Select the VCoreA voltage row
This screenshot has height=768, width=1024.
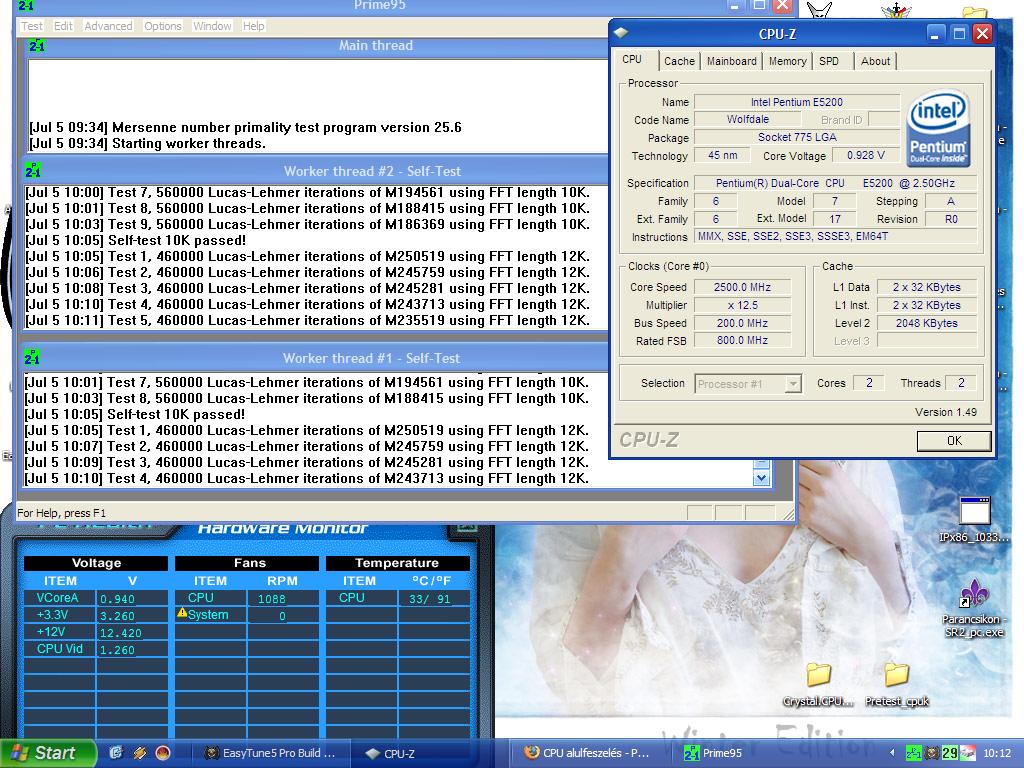pyautogui.click(x=95, y=598)
